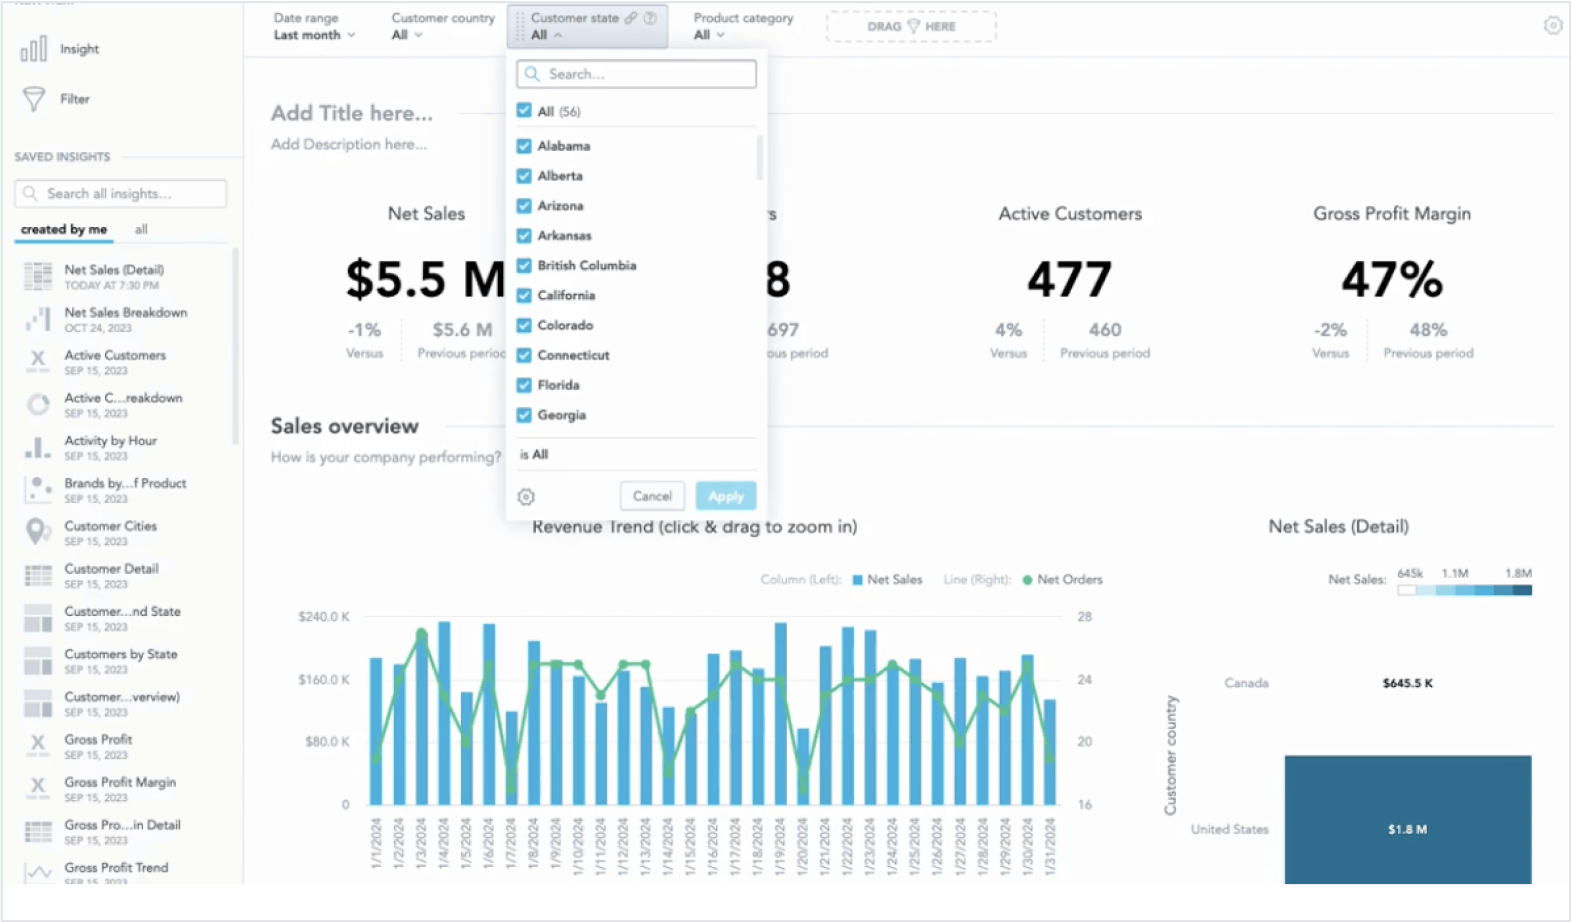The width and height of the screenshot is (1571, 922).
Task: Click the Customer Cities map pin icon
Action: (x=38, y=532)
